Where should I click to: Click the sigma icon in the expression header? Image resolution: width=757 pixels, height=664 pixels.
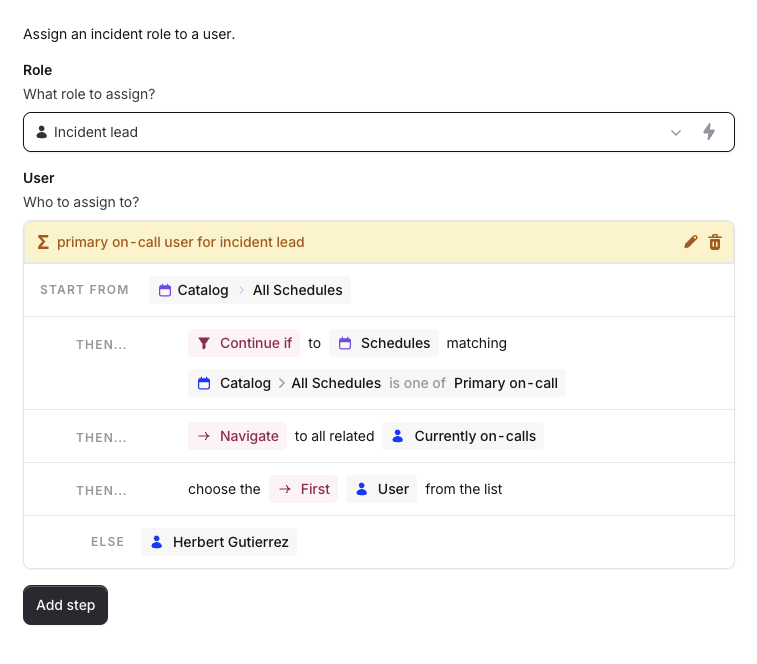(x=42, y=242)
